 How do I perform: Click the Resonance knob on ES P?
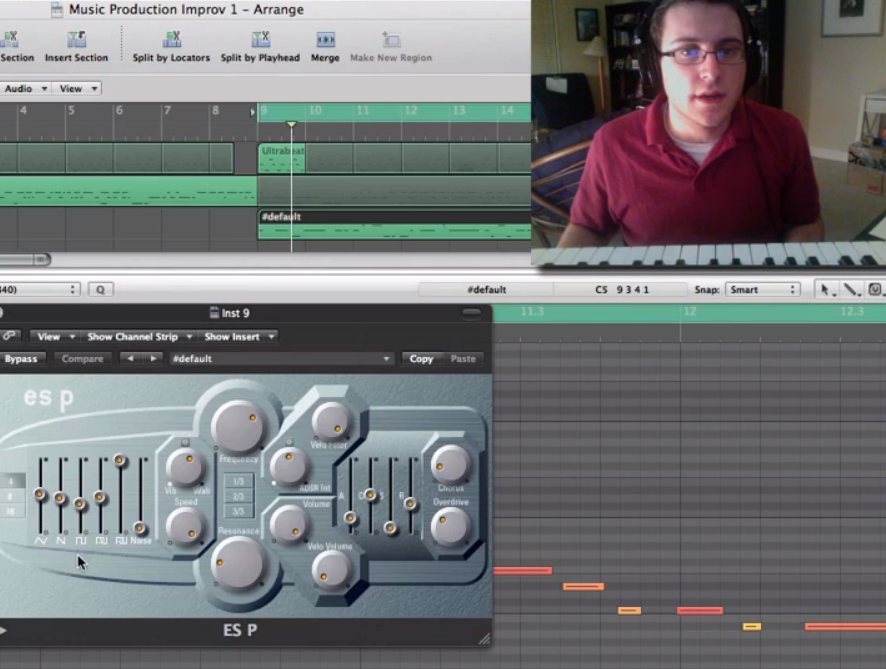238,563
